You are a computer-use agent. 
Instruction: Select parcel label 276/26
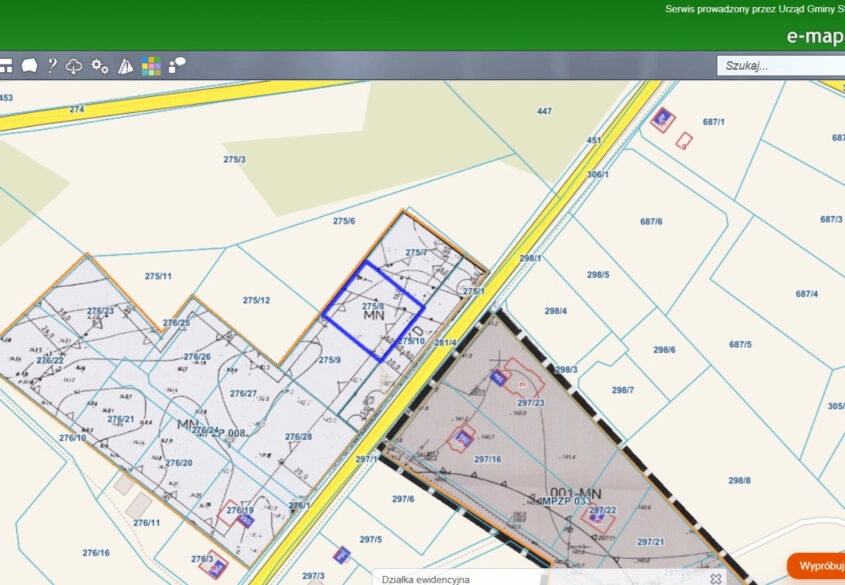[197, 357]
